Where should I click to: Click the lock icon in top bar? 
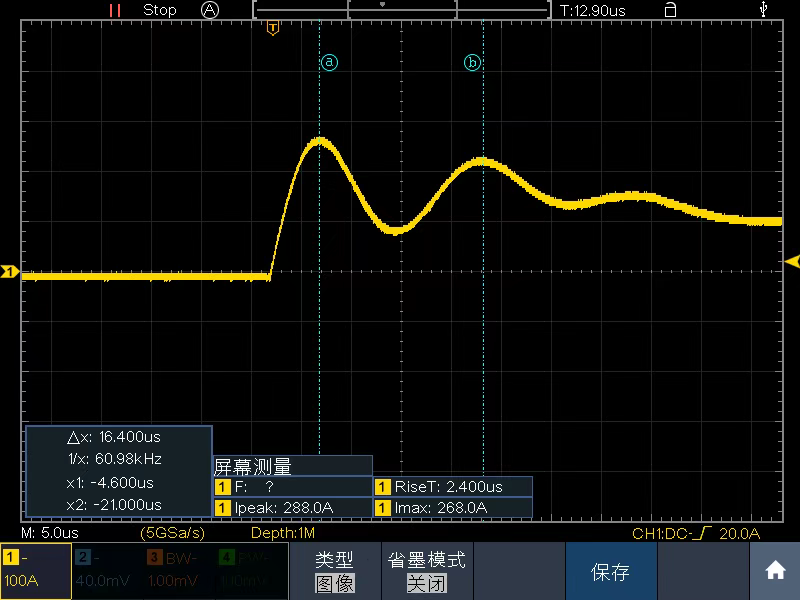coord(670,10)
